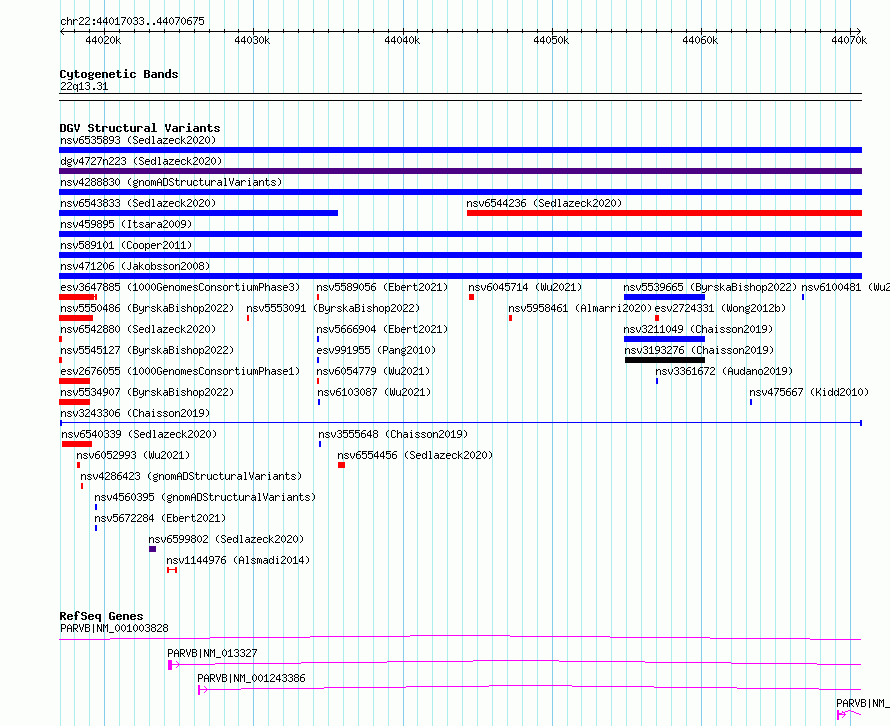The width and height of the screenshot is (890, 726).
Task: Click nsv6554456 (Sedlazeck2020) label
Action: (415, 455)
